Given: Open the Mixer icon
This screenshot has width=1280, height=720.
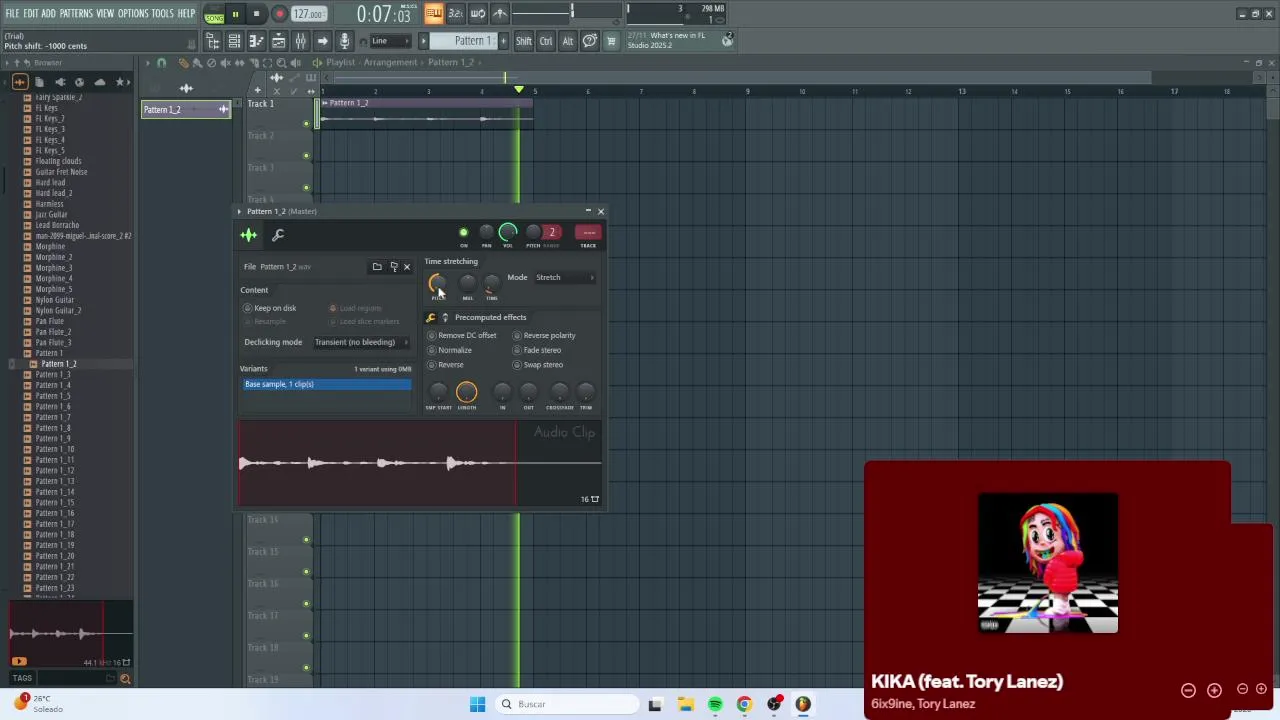Looking at the screenshot, I should (x=300, y=41).
